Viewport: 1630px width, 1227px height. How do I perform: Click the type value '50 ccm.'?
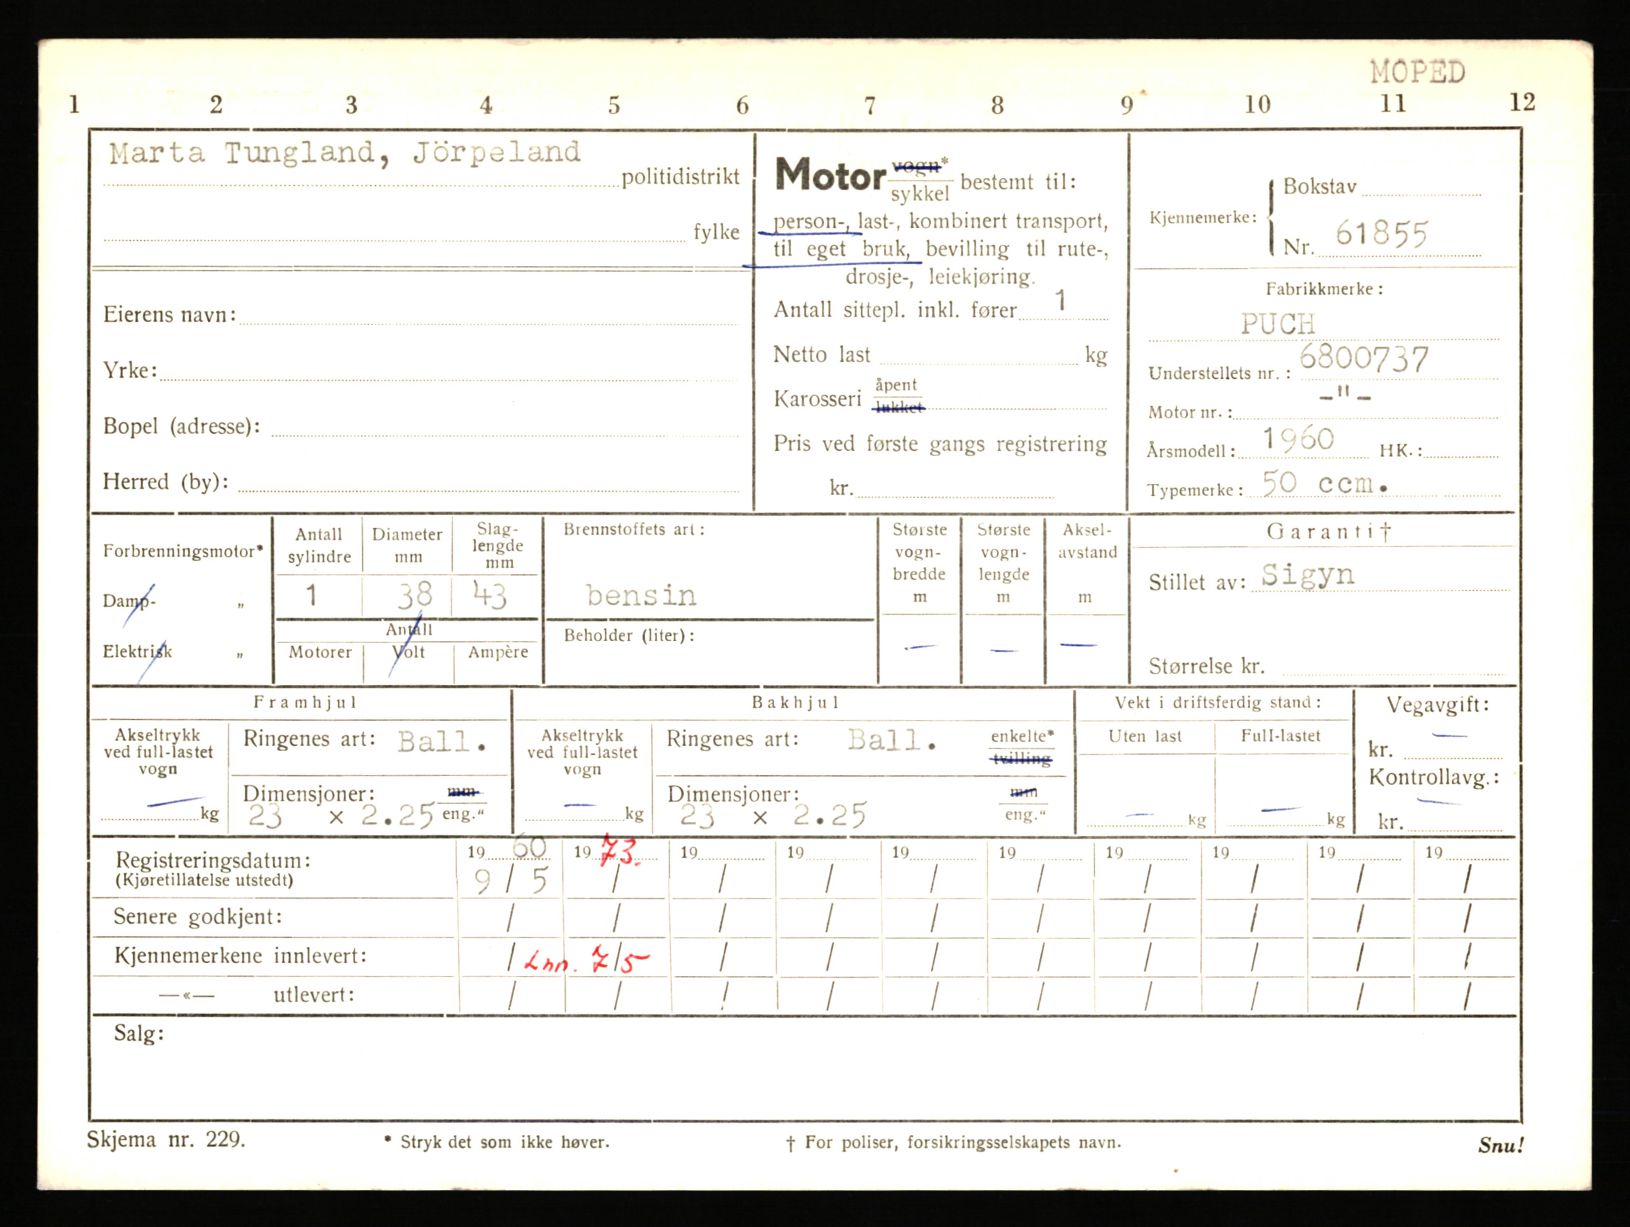pyautogui.click(x=1324, y=484)
